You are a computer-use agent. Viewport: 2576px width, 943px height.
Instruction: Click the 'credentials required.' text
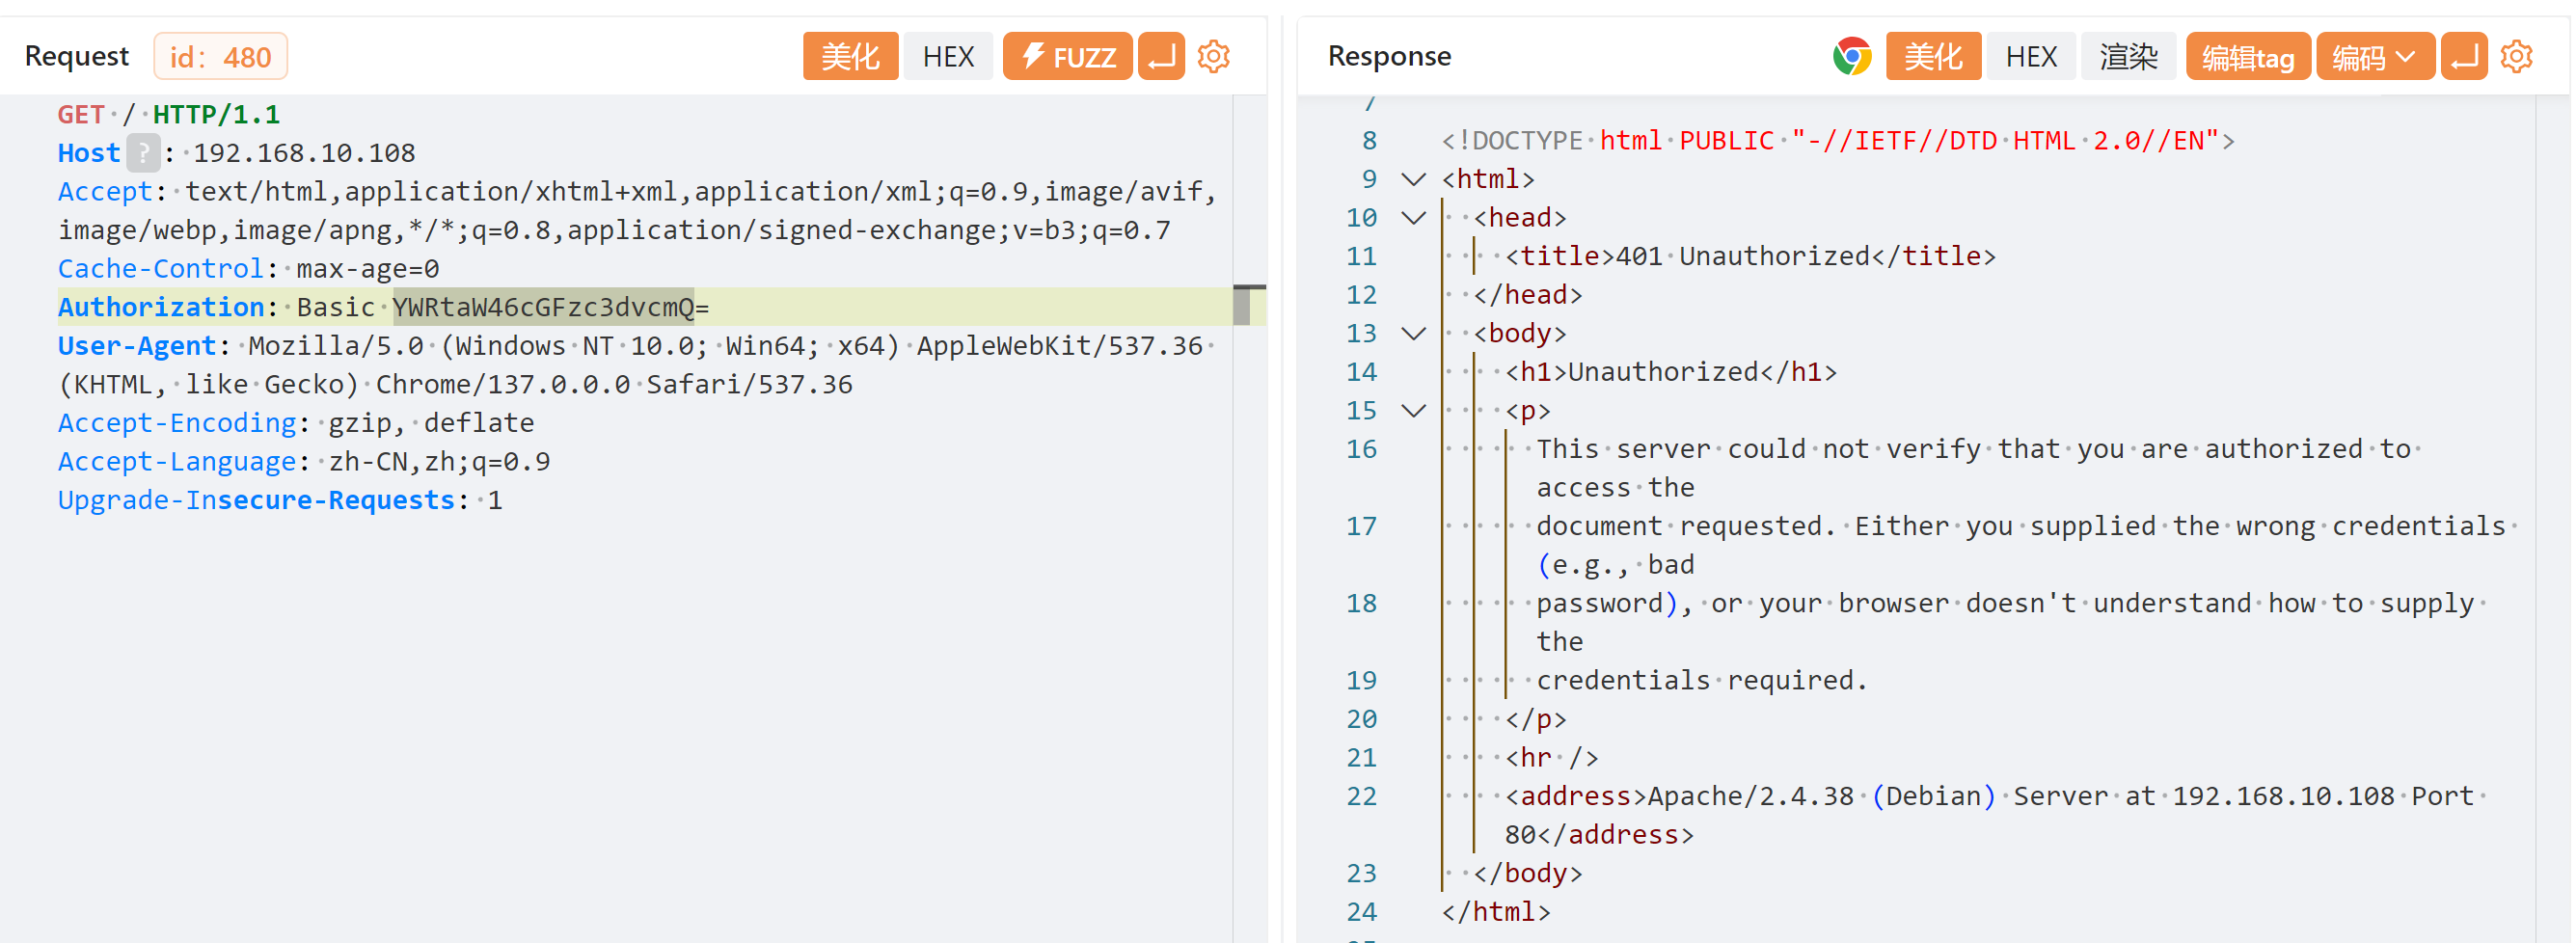click(1702, 681)
